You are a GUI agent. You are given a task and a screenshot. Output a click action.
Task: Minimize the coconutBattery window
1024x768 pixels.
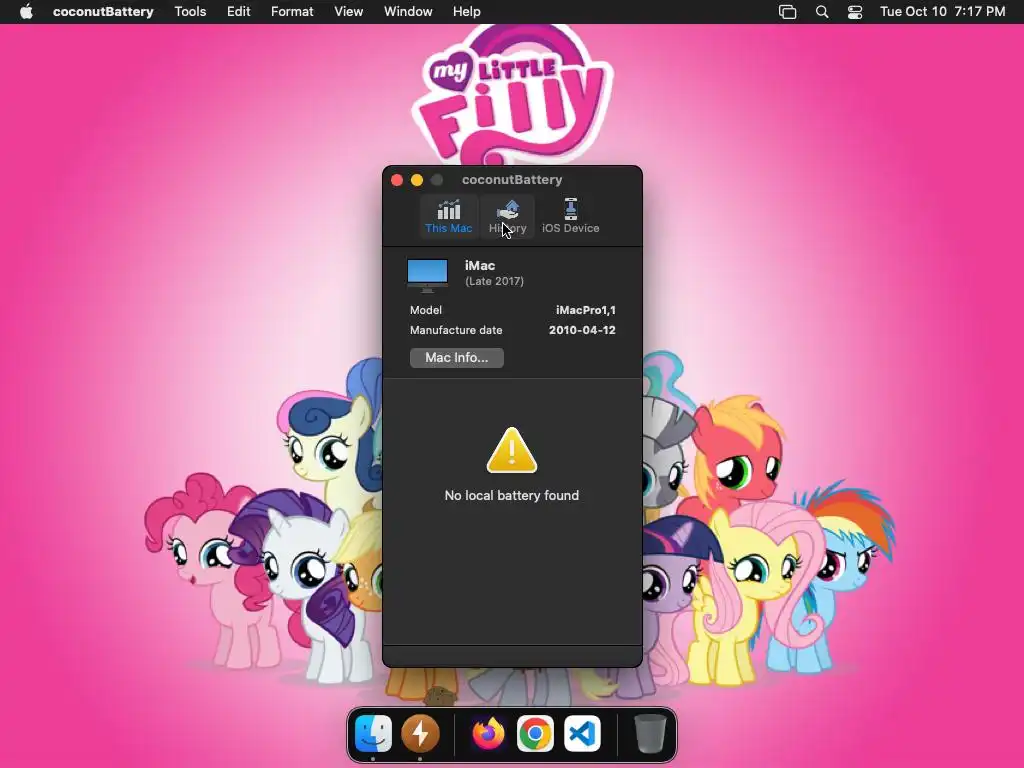pos(417,180)
